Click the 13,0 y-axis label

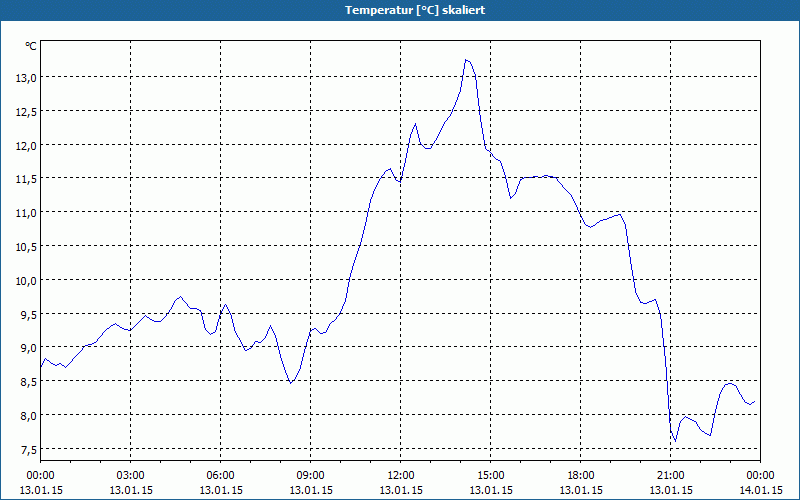(x=26, y=78)
